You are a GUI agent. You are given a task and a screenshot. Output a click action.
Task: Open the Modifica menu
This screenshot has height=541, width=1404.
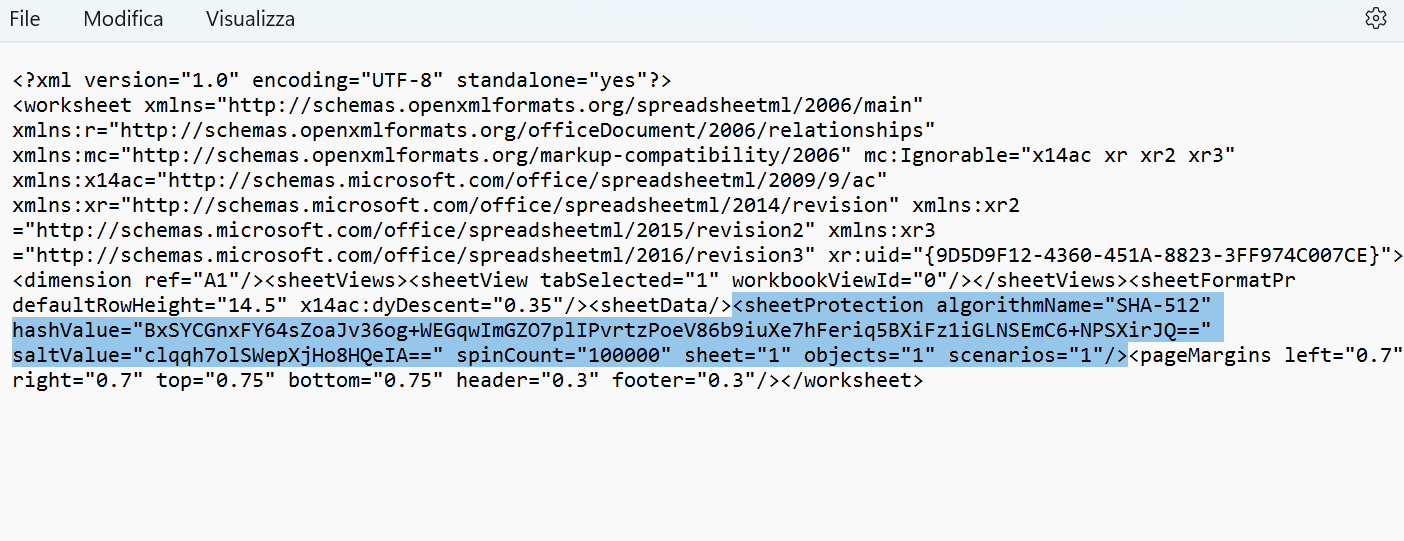(123, 19)
